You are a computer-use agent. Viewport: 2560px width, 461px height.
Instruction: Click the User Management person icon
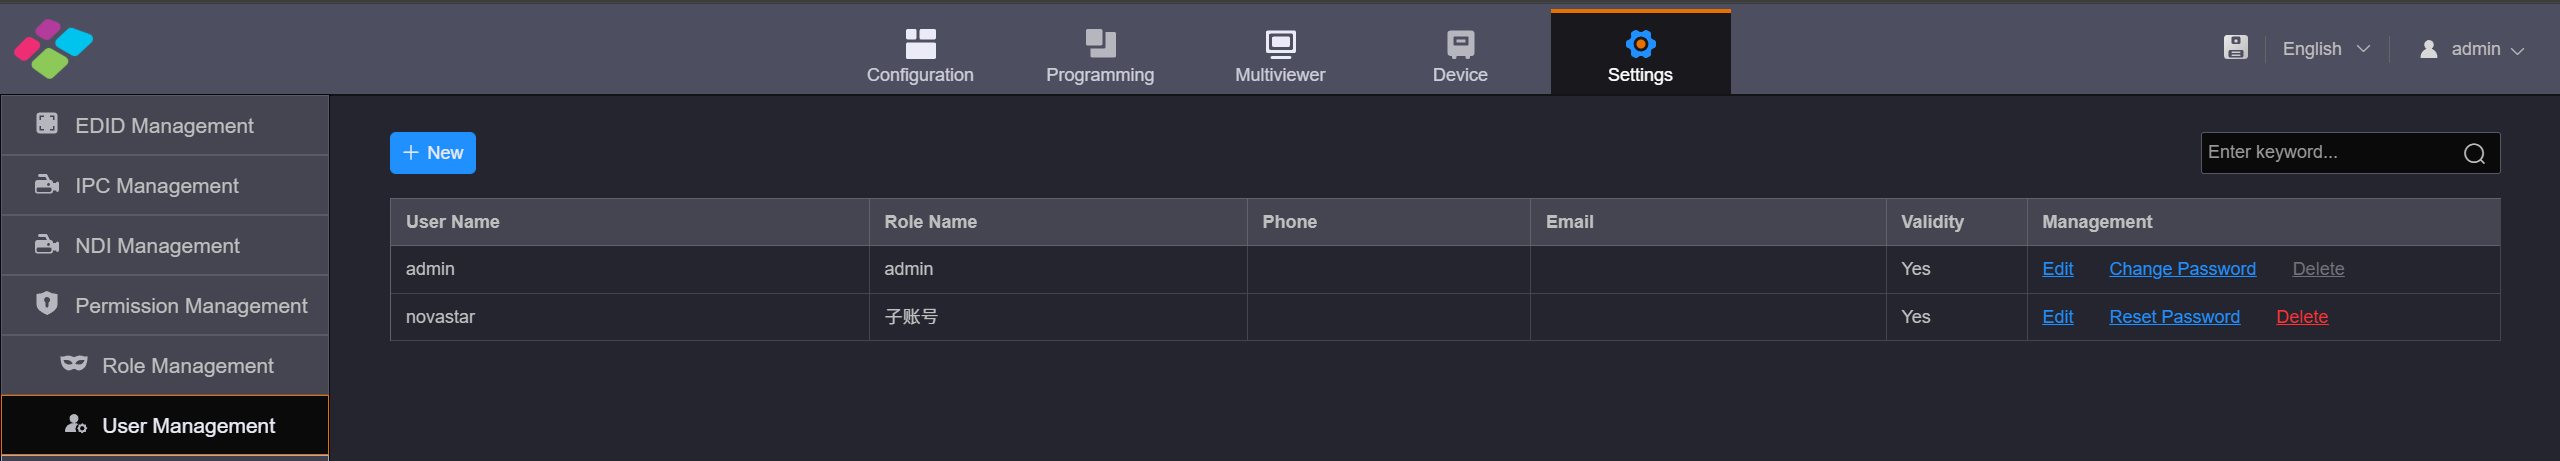[76, 424]
